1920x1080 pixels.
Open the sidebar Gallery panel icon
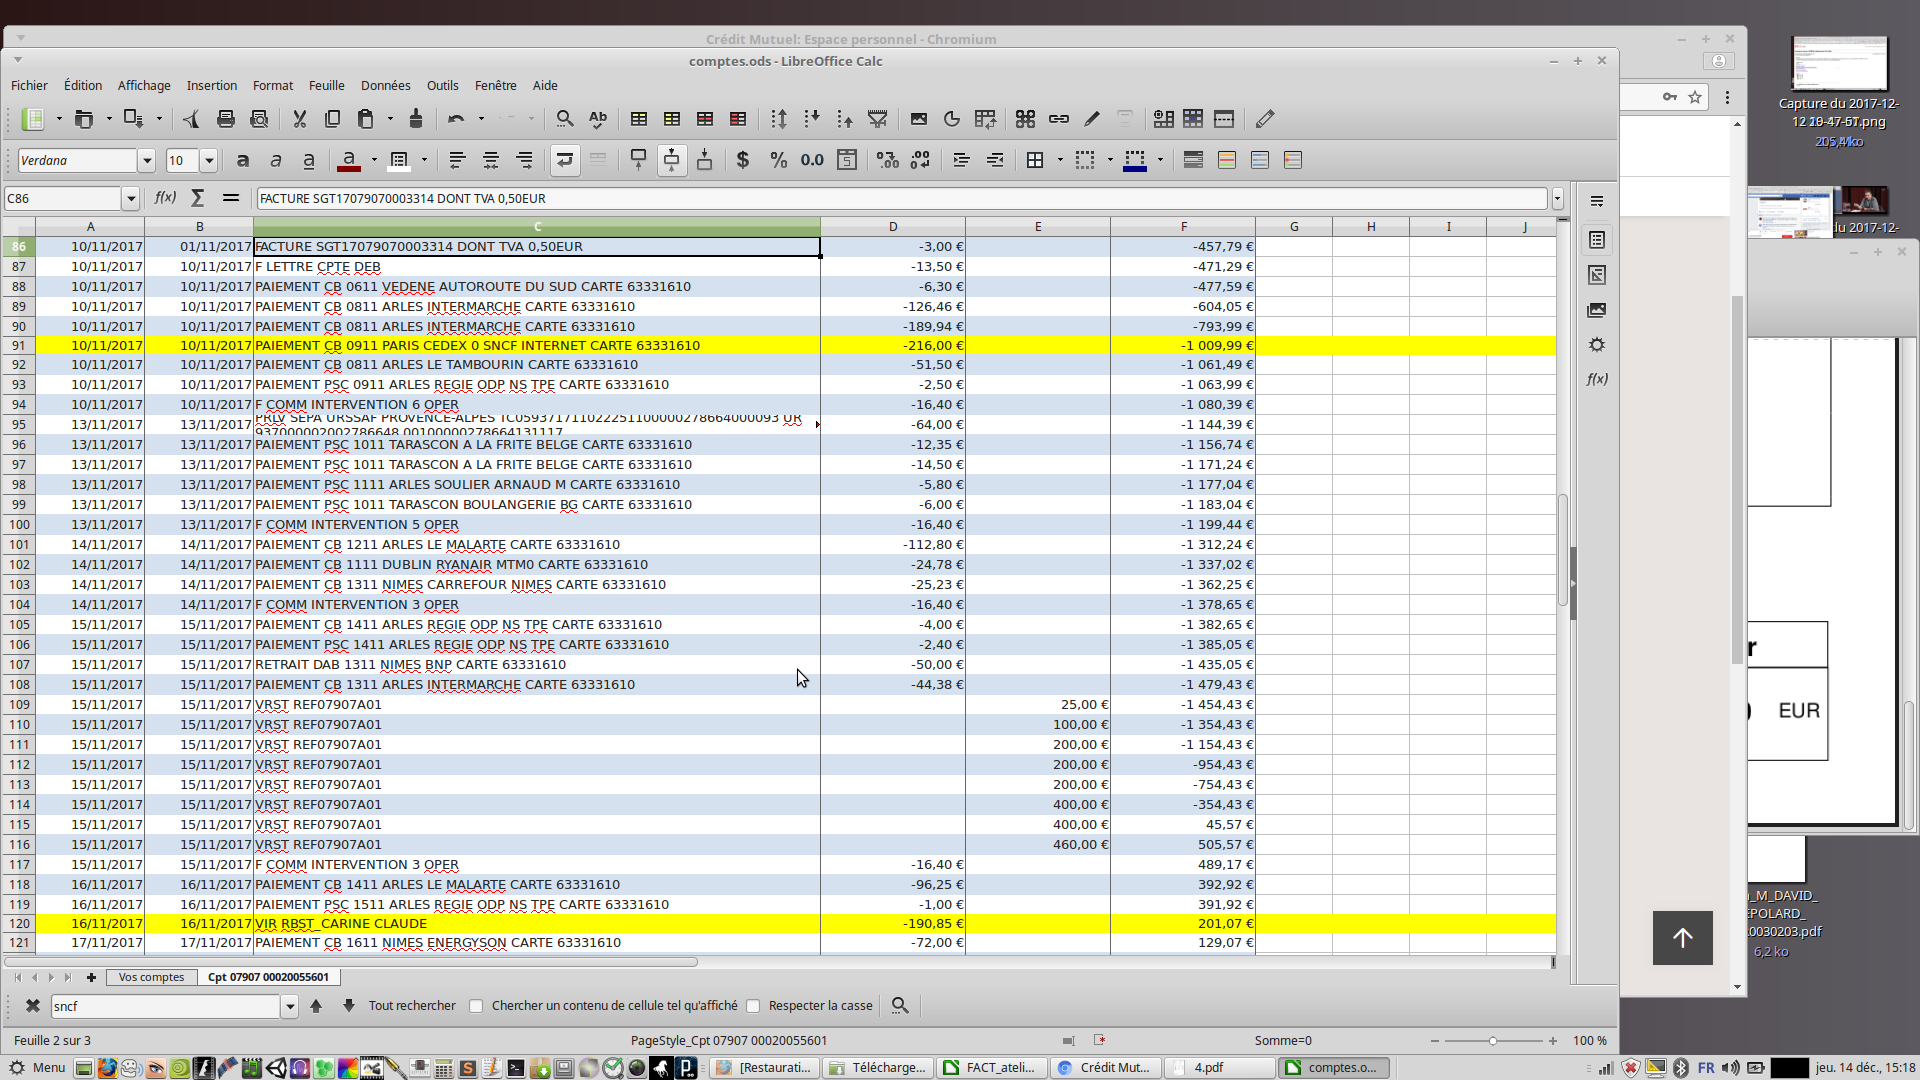[x=1597, y=310]
